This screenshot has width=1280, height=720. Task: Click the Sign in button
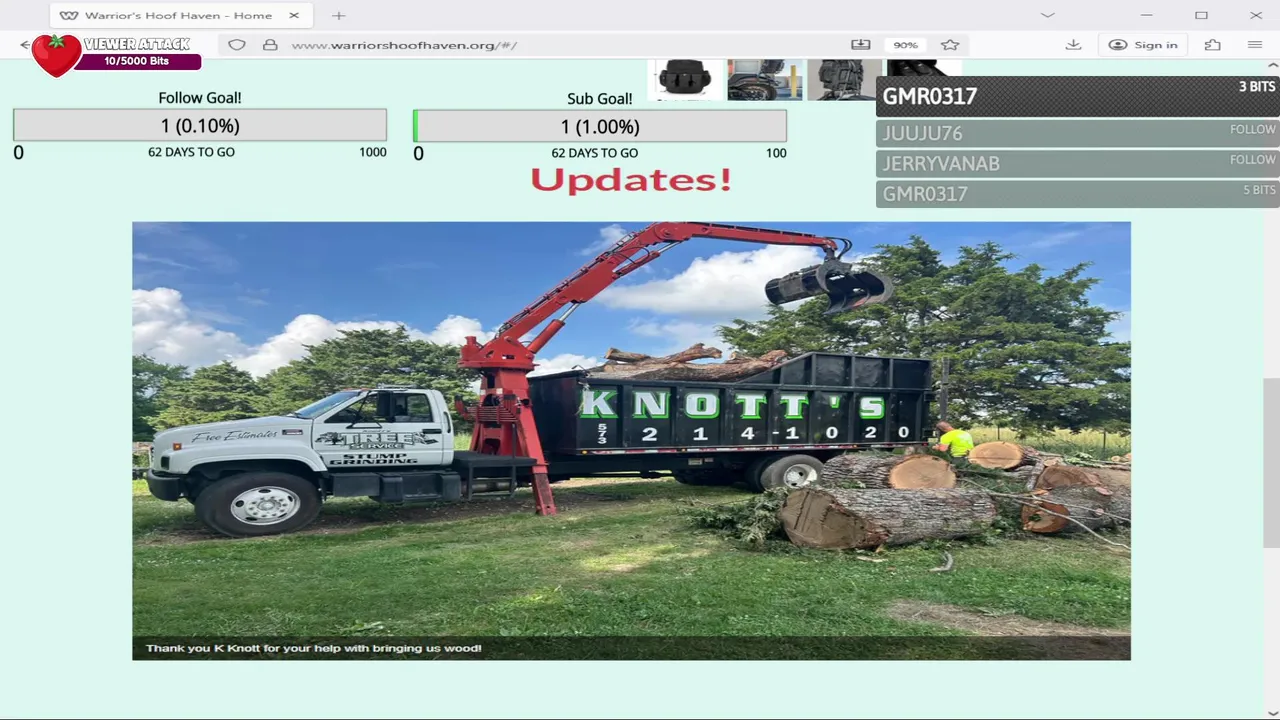1143,45
